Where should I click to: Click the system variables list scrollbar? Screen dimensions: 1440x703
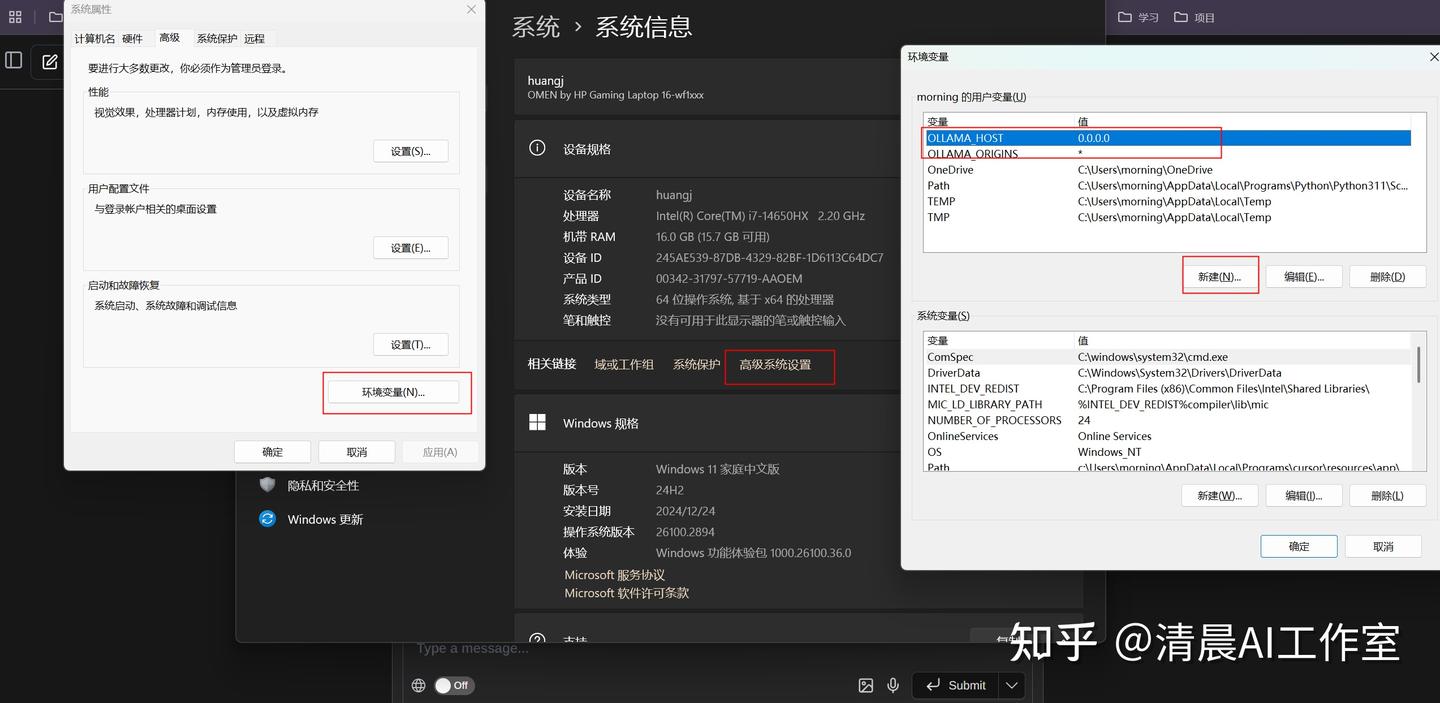pos(1418,364)
